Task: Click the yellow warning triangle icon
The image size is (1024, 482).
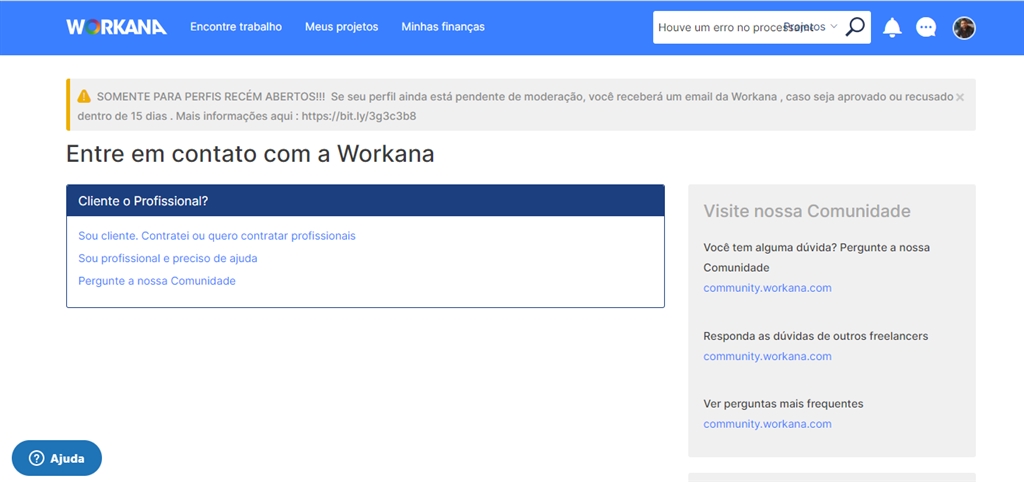Action: point(84,97)
